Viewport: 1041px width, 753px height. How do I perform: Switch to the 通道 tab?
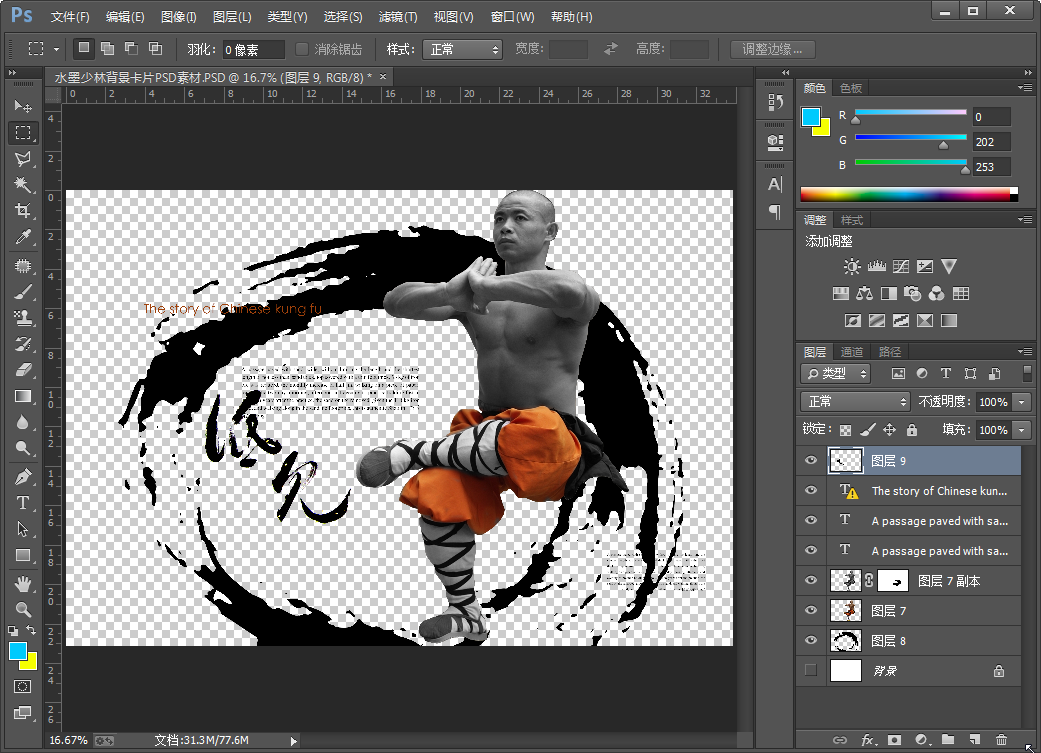pyautogui.click(x=852, y=352)
